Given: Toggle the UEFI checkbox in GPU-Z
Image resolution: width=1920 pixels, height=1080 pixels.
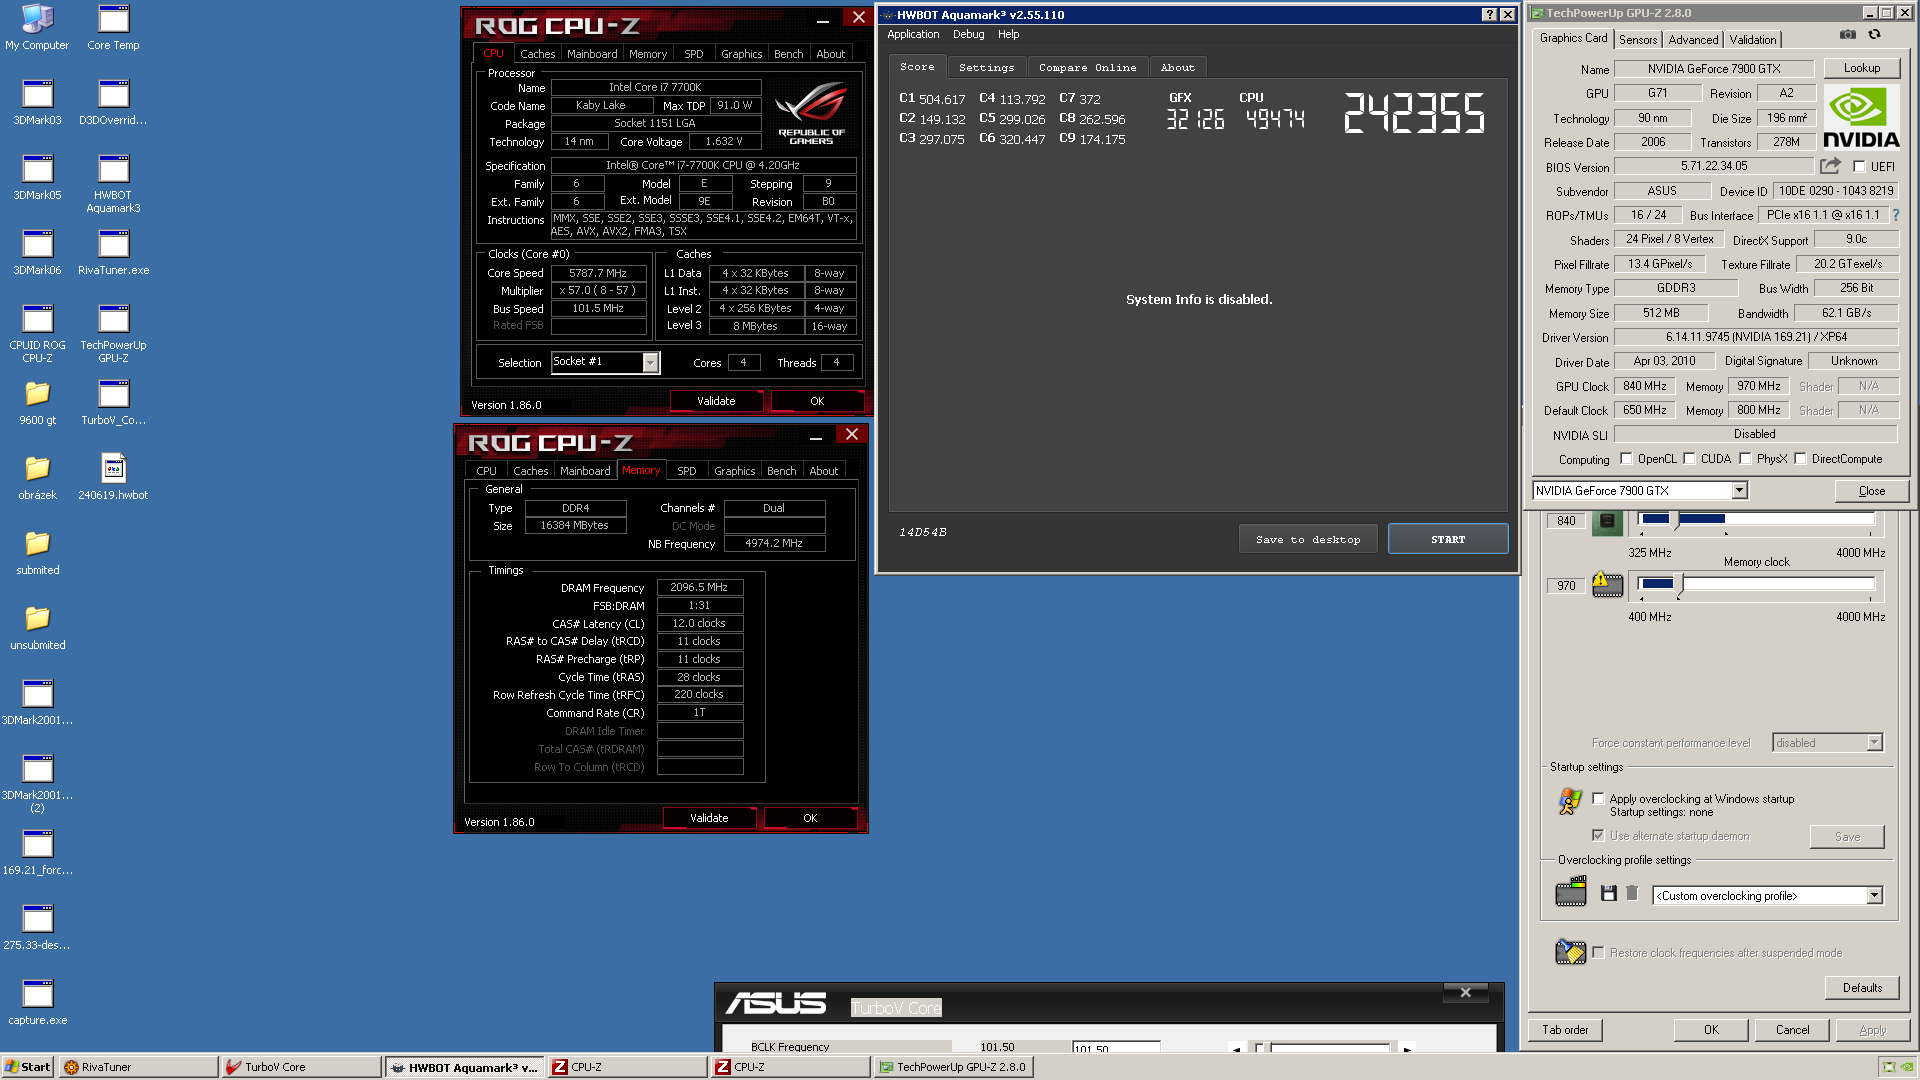Looking at the screenshot, I should [1859, 167].
